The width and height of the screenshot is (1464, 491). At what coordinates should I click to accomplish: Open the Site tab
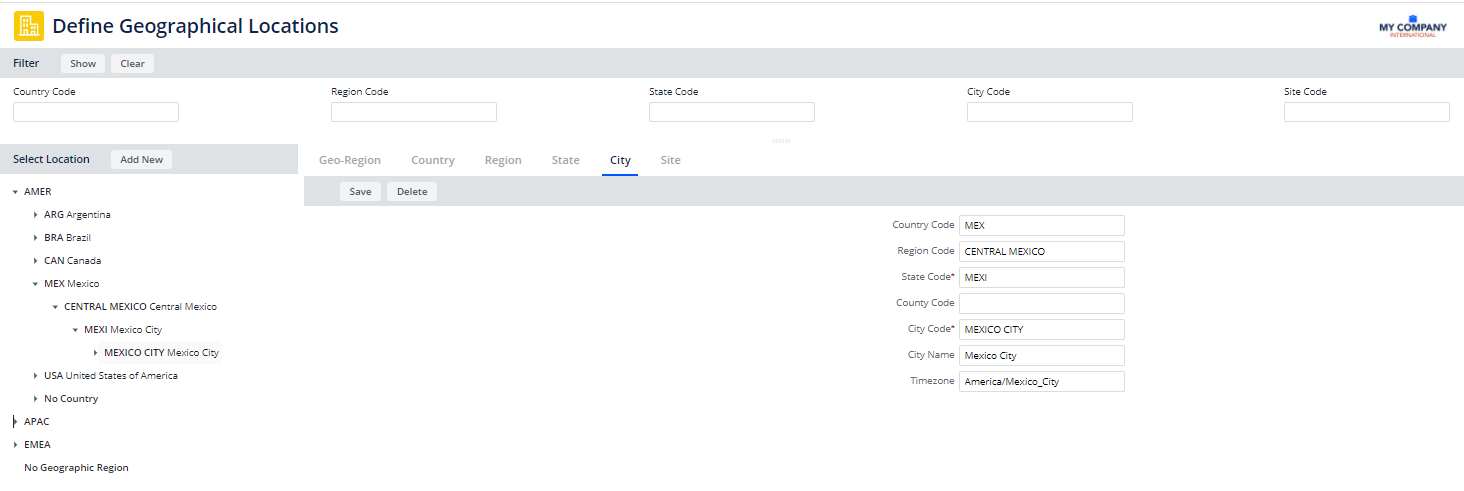point(670,160)
